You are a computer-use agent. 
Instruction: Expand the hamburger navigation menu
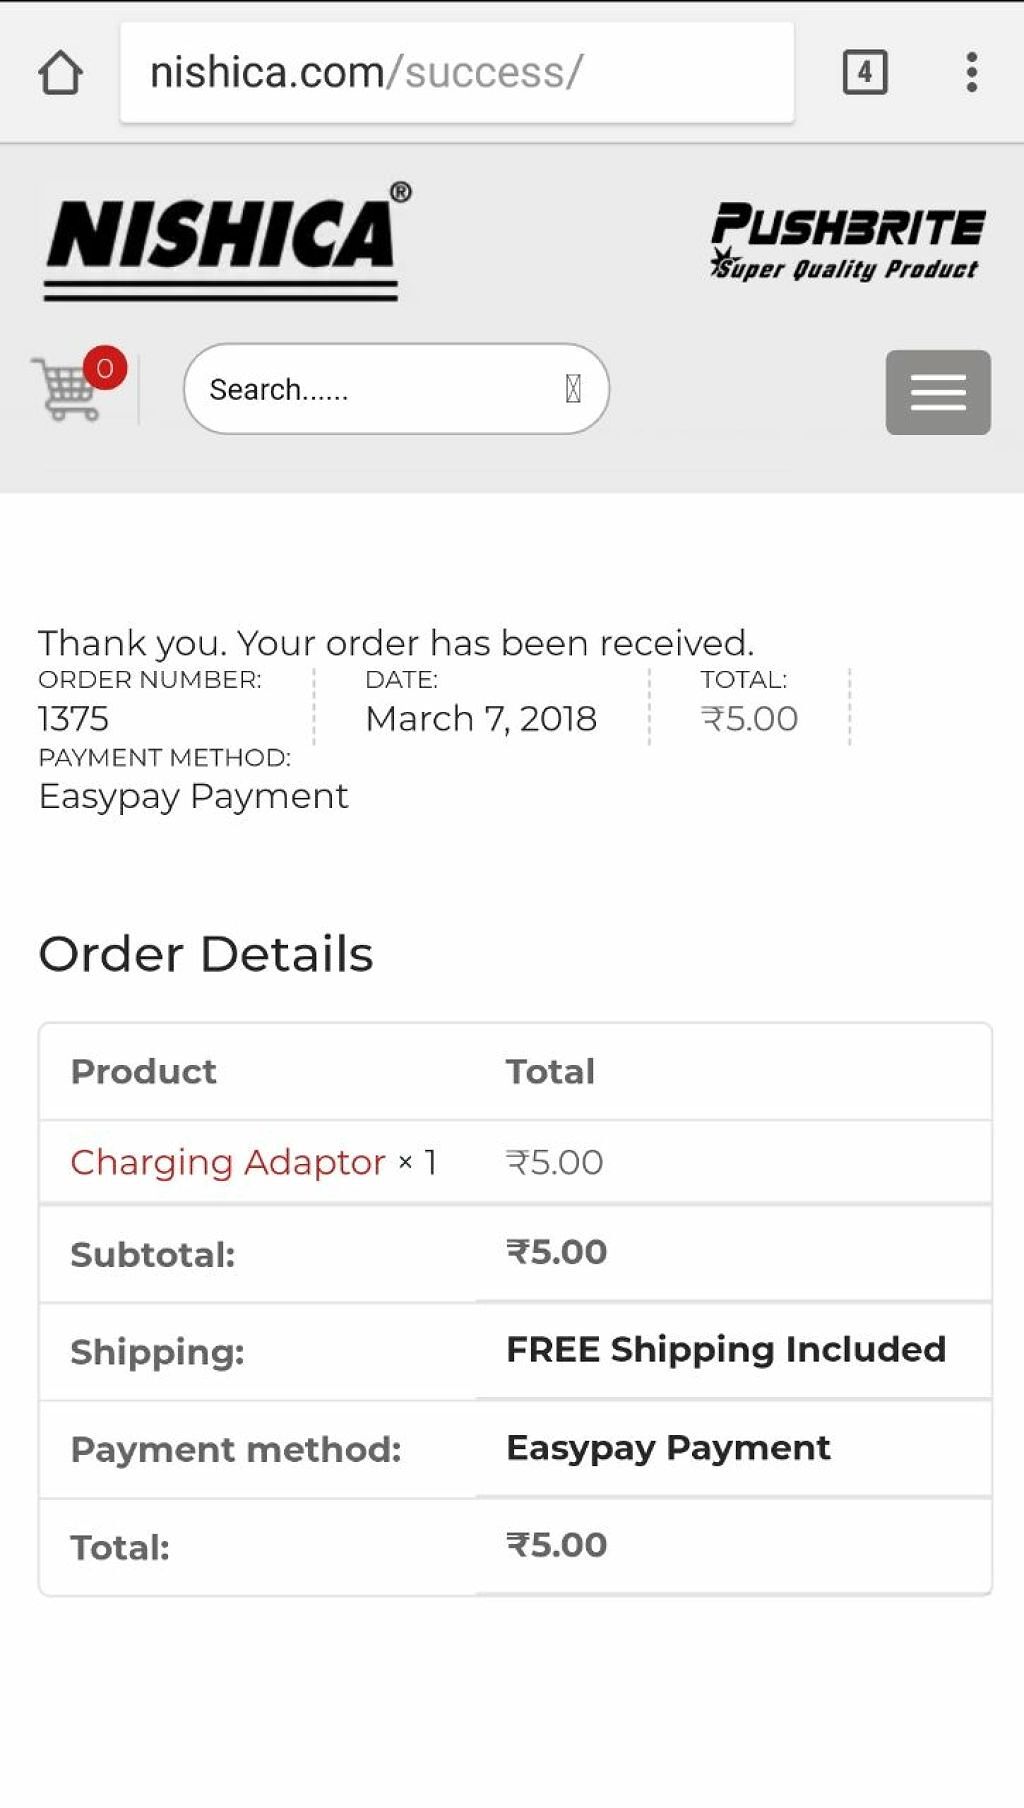937,392
